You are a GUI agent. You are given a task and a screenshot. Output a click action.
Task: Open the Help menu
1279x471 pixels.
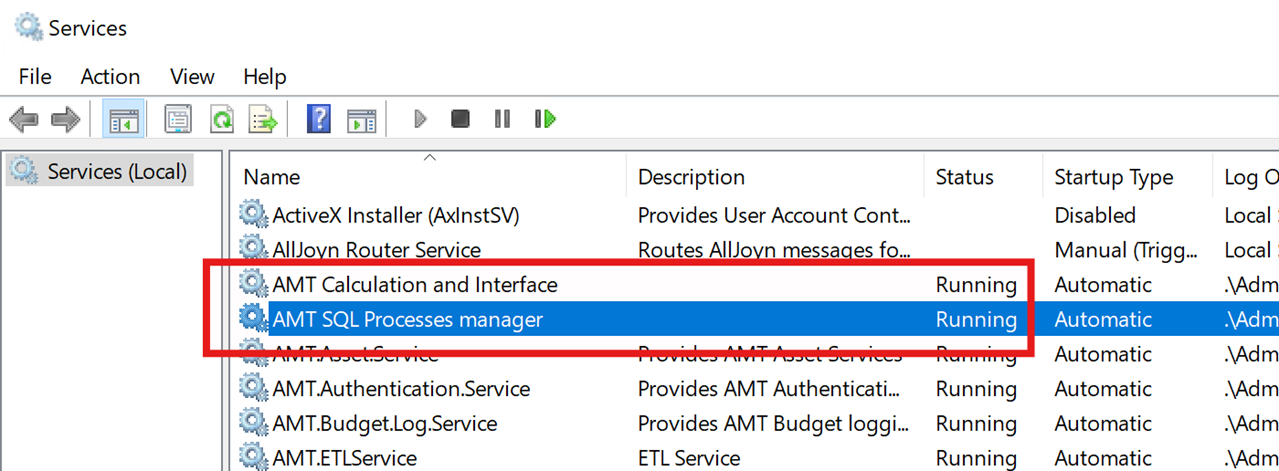265,76
